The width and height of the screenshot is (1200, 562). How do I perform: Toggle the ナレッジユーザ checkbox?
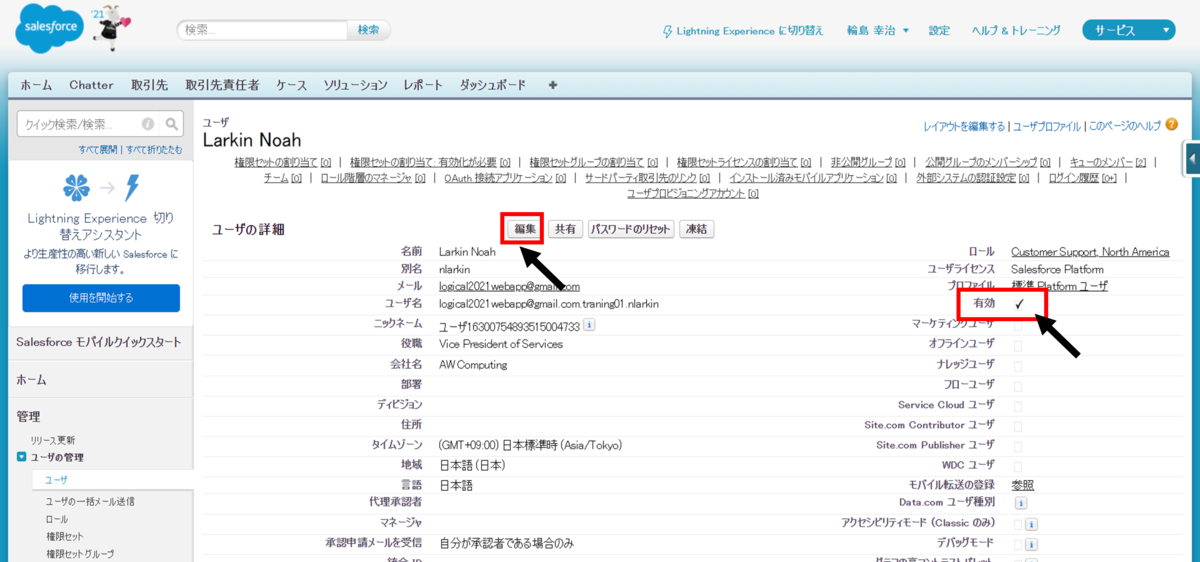(x=1018, y=365)
